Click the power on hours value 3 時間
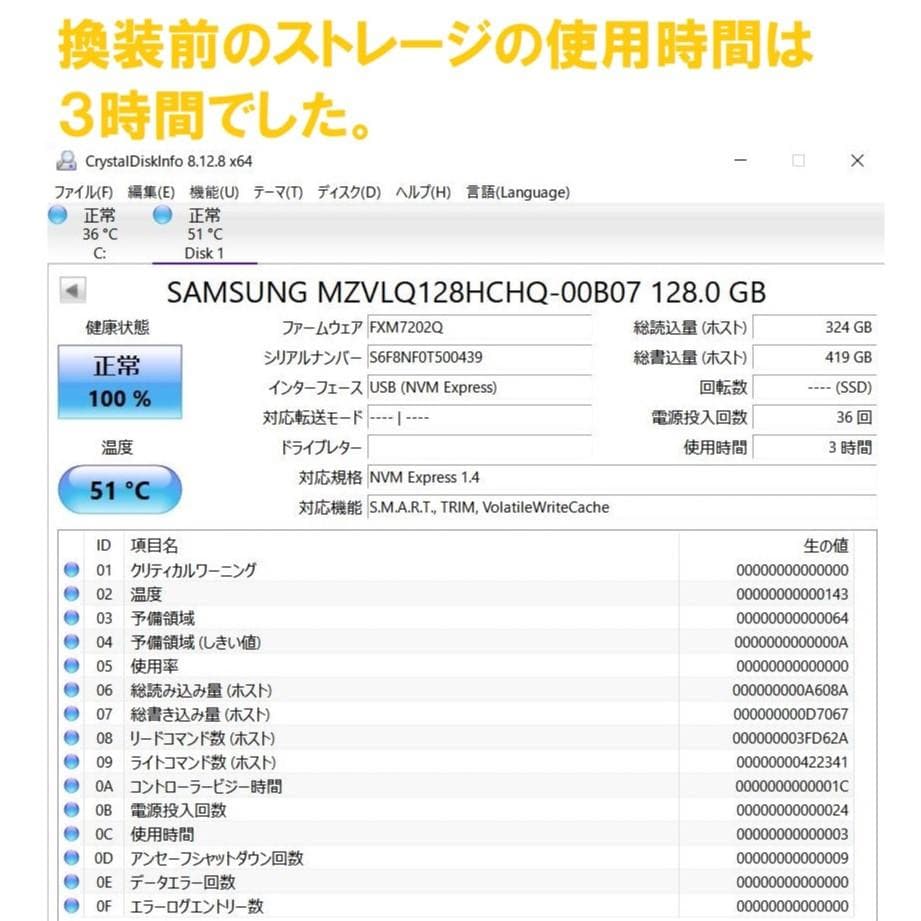921x921 pixels. [815, 448]
